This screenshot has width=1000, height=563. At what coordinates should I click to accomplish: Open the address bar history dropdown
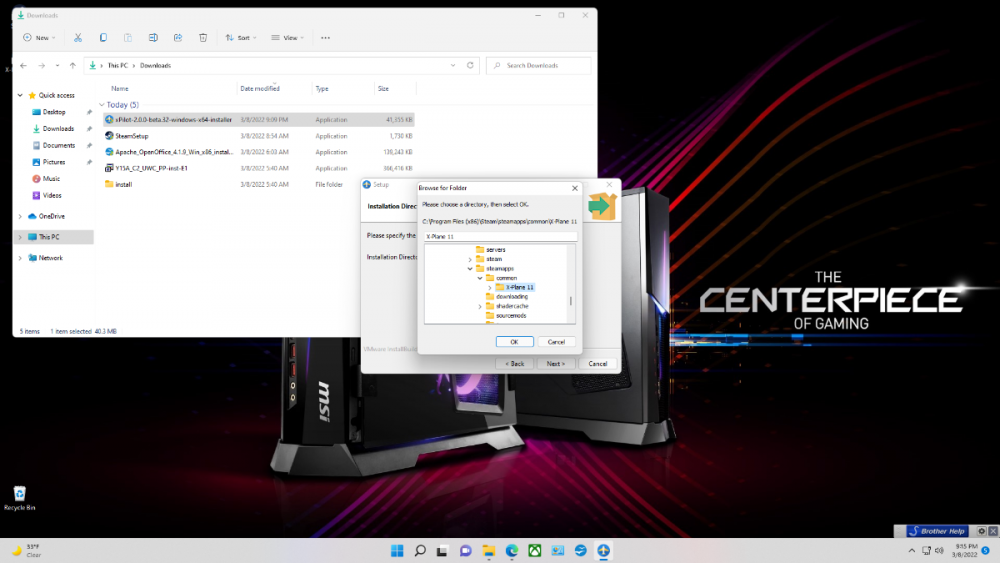coord(453,65)
